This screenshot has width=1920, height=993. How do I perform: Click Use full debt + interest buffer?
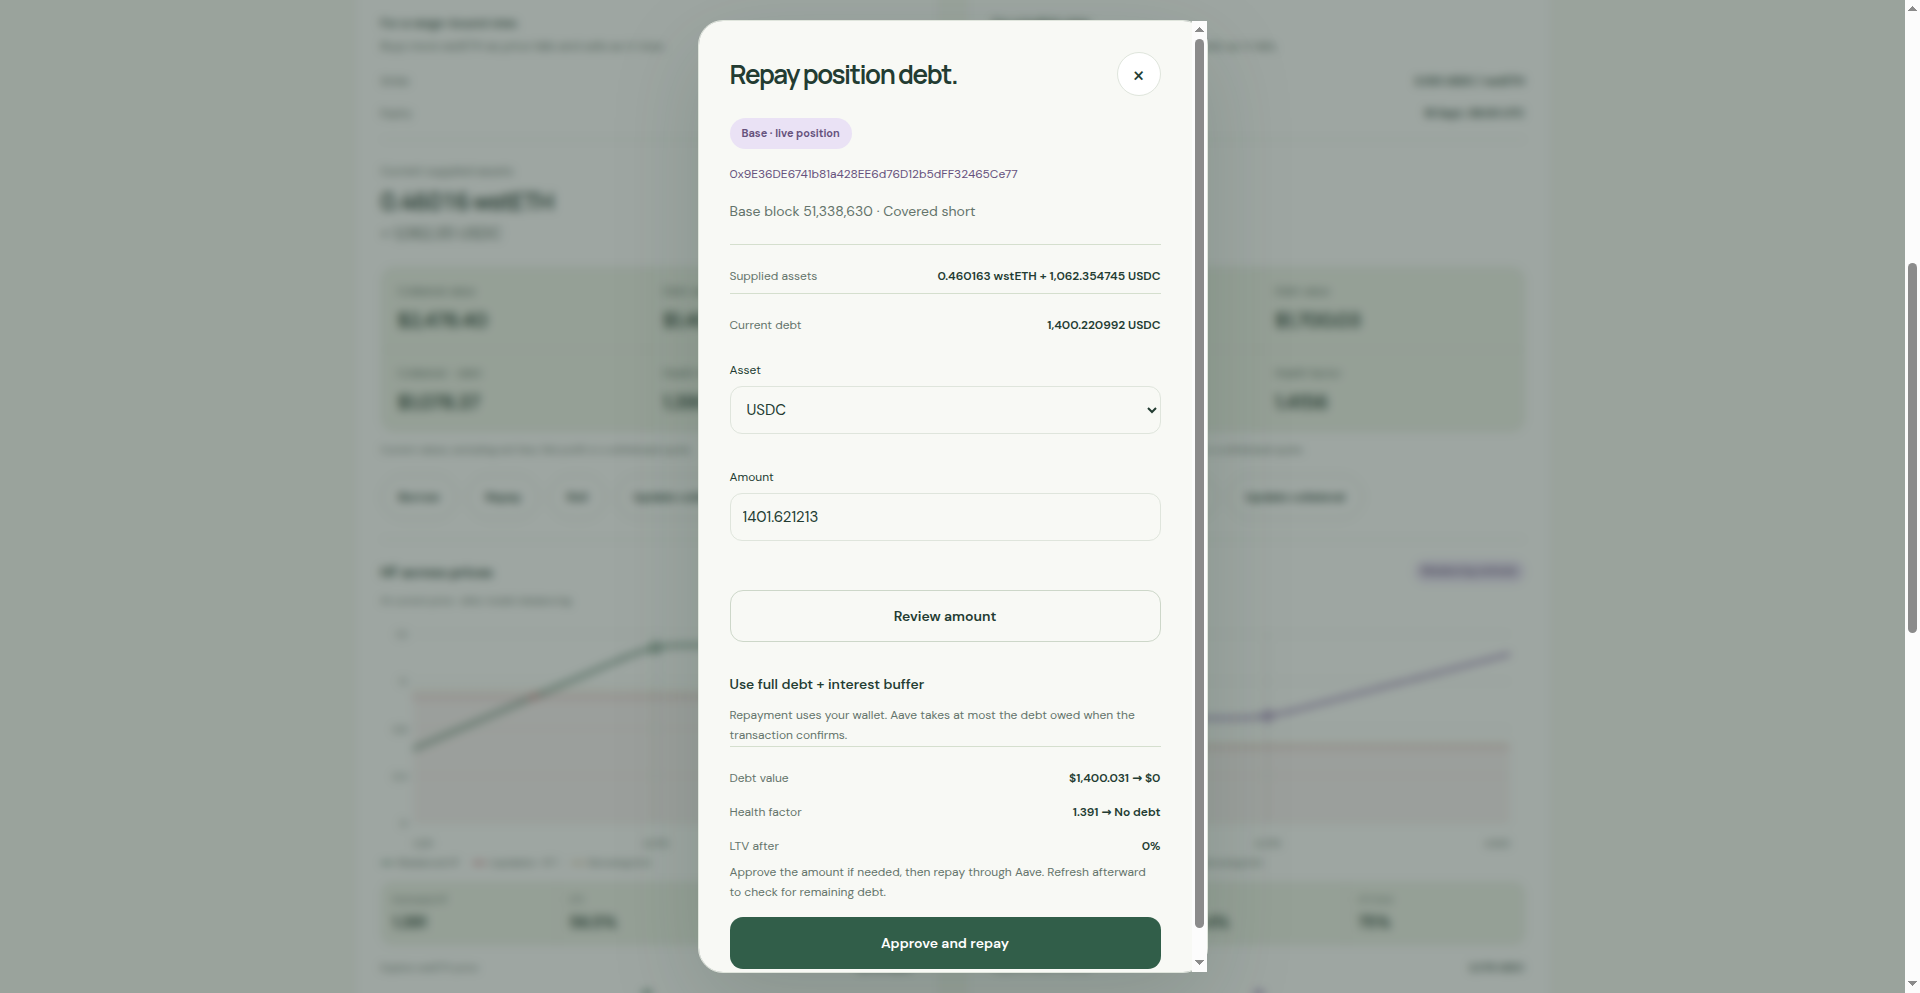point(826,684)
